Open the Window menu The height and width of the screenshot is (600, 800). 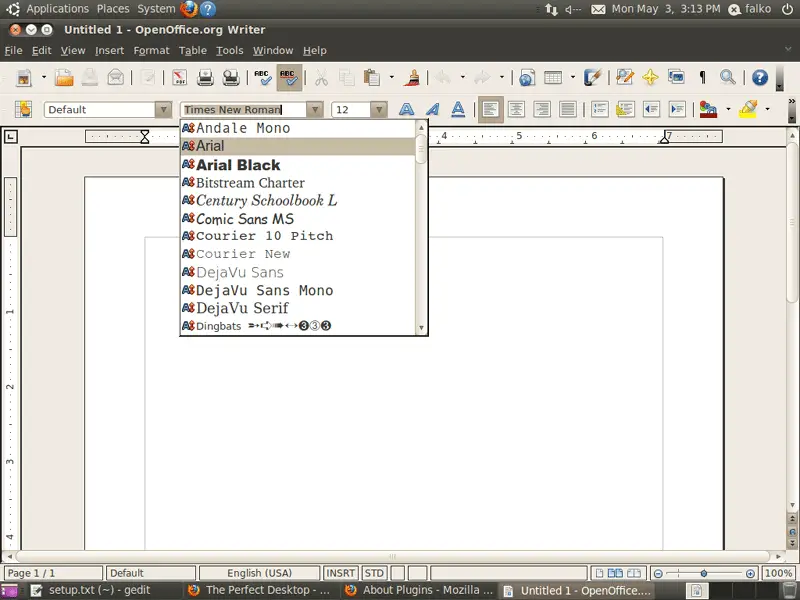pyautogui.click(x=273, y=51)
